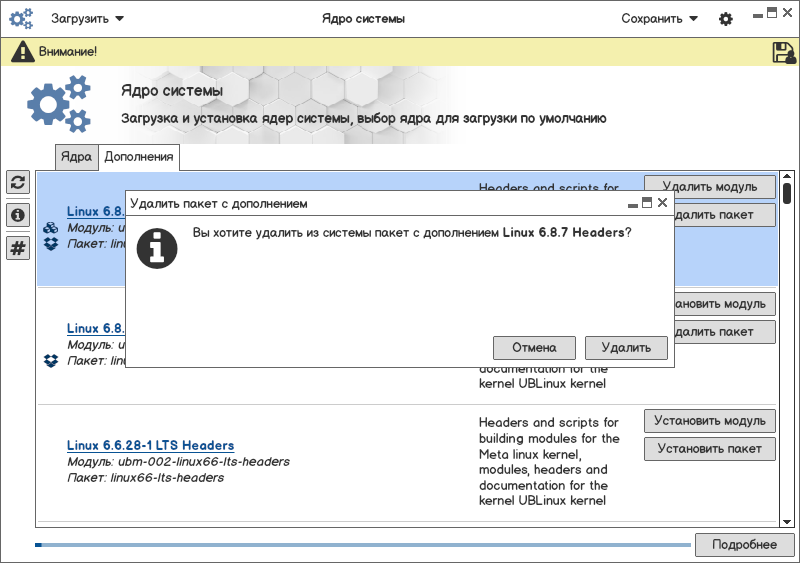Open the Загрузить dropdown menu
Screen dimensions: 800x563
point(87,19)
